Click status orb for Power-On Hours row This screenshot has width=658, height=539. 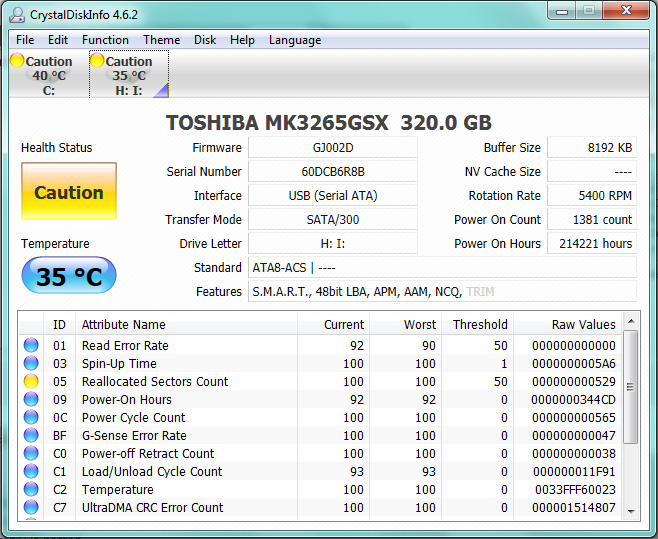click(x=31, y=399)
